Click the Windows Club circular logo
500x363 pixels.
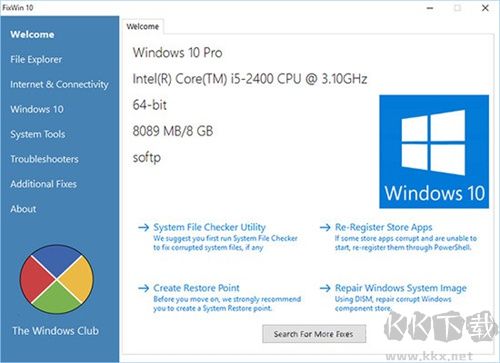coord(57,279)
